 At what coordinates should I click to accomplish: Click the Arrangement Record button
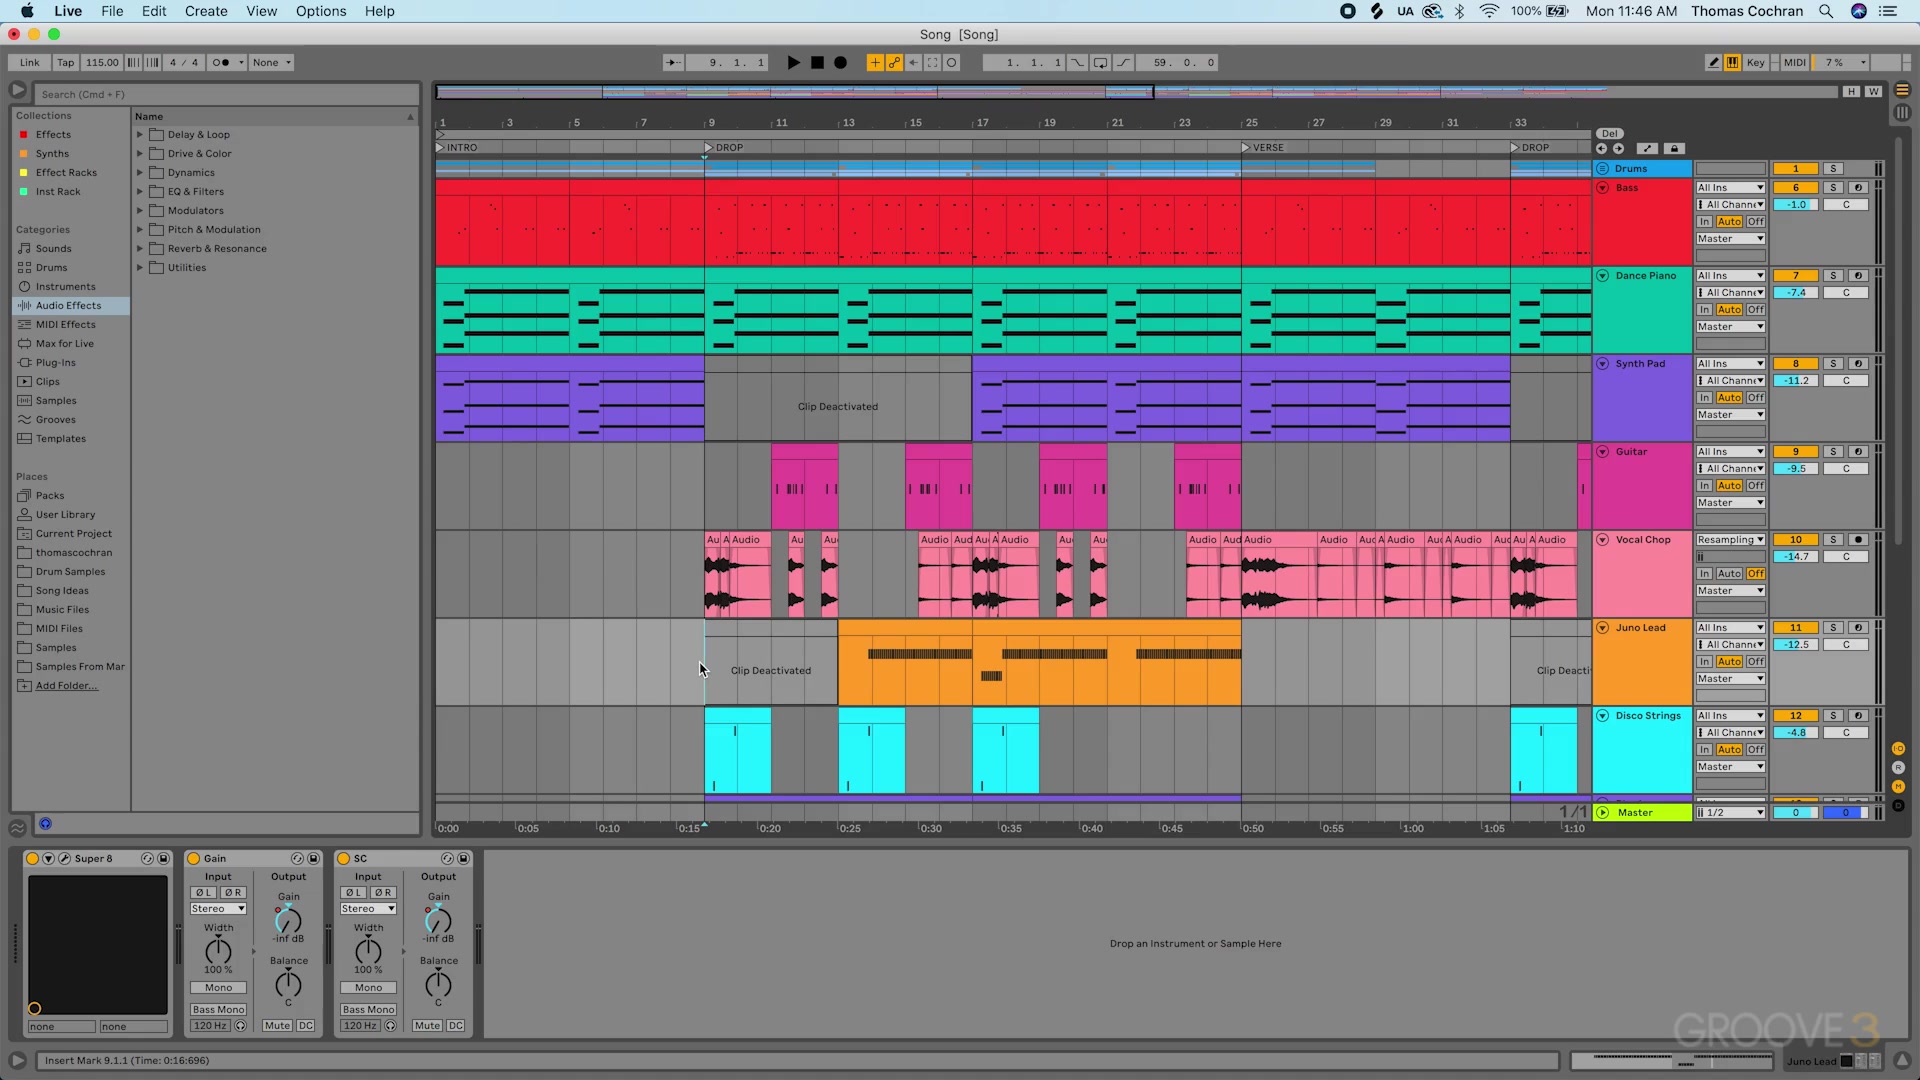841,62
